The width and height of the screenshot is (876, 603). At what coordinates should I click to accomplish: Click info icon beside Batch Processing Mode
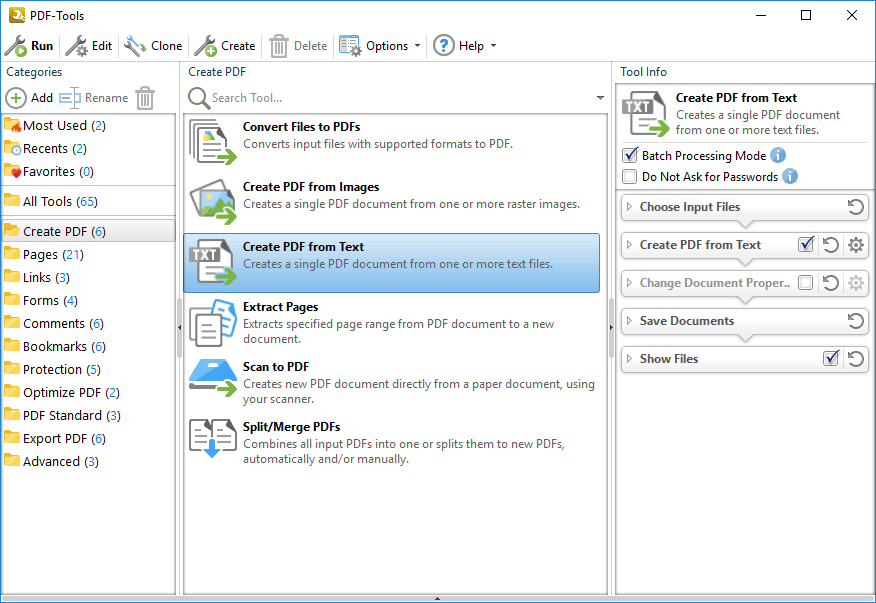pos(778,155)
